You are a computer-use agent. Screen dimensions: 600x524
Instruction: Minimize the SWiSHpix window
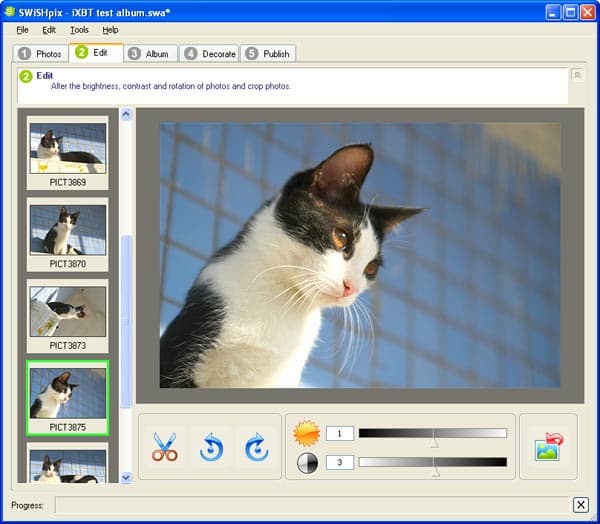553,12
